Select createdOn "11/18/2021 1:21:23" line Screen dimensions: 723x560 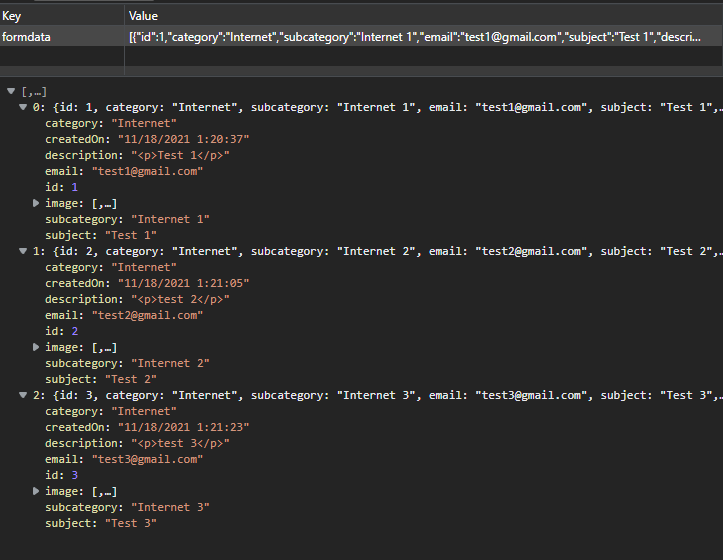coord(147,427)
